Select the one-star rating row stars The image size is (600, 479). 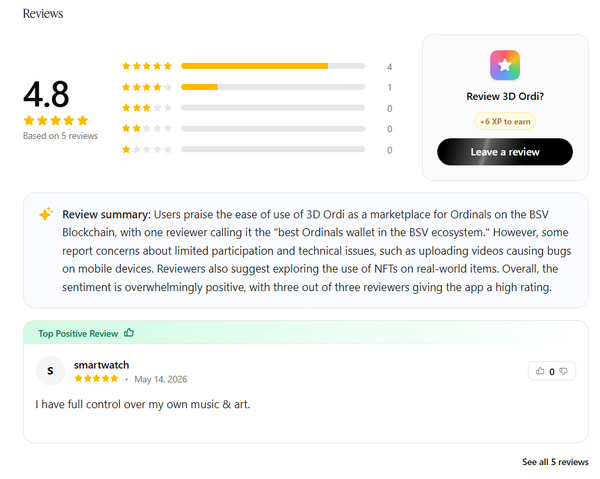[x=147, y=149]
